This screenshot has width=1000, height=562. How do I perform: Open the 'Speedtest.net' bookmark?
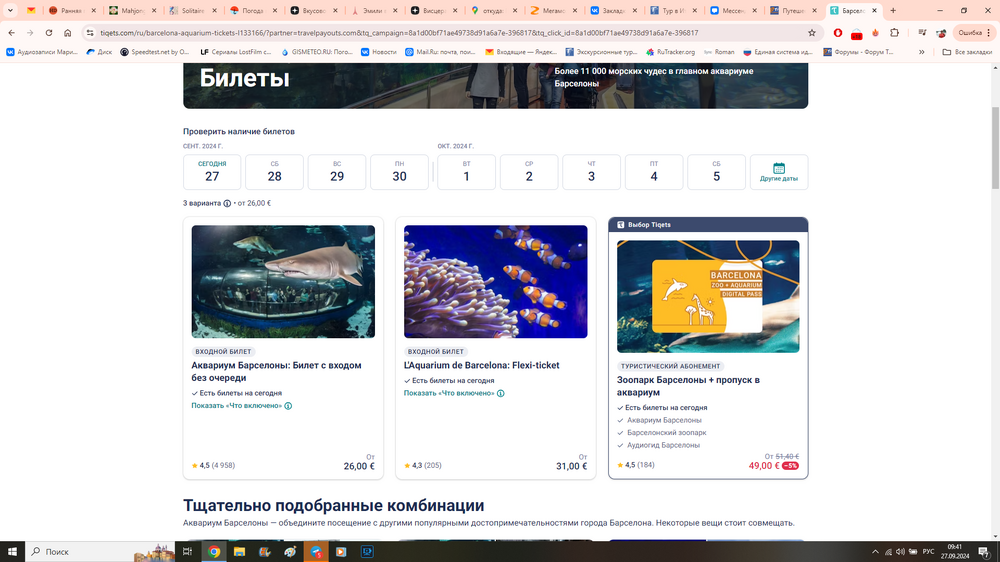(155, 52)
